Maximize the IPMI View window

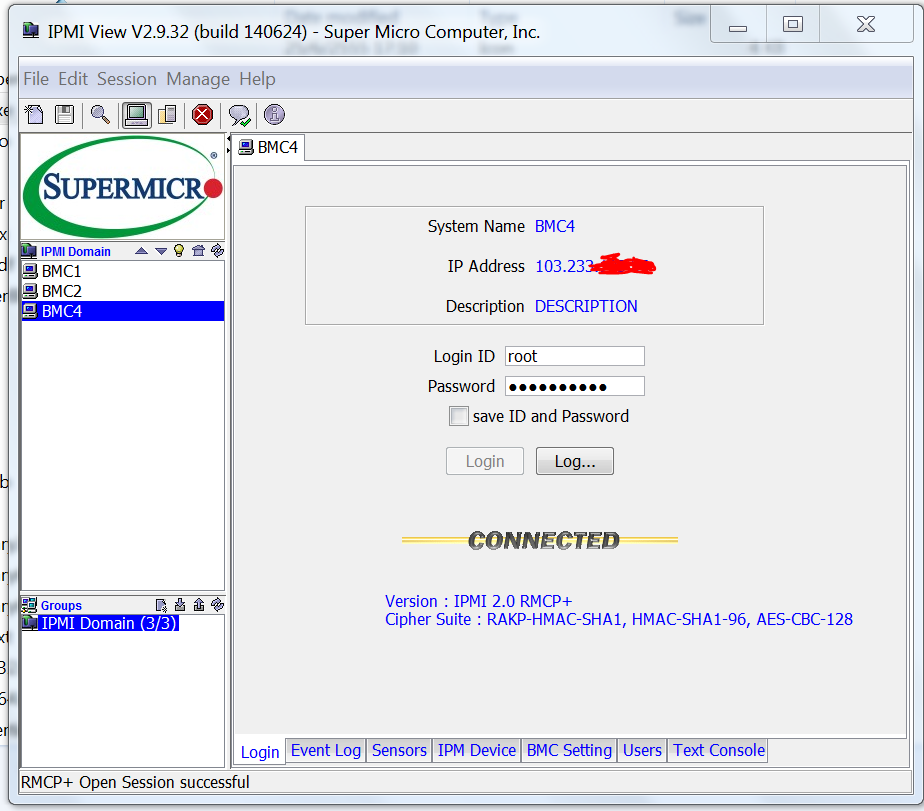click(x=793, y=25)
